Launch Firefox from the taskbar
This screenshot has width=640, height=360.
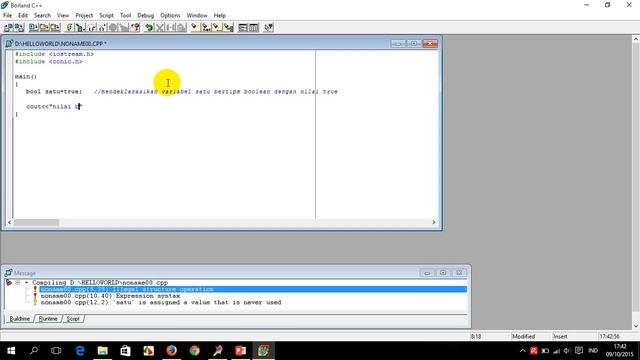click(x=171, y=351)
